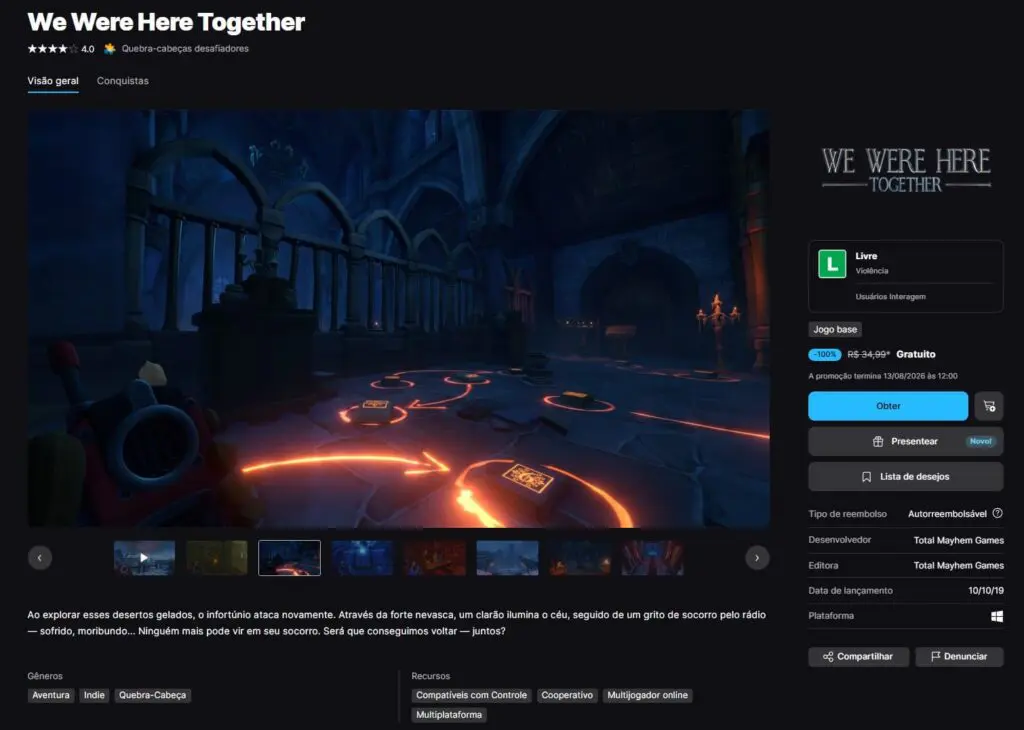Play the trailer video thumbnail
The width and height of the screenshot is (1024, 730).
[x=144, y=558]
